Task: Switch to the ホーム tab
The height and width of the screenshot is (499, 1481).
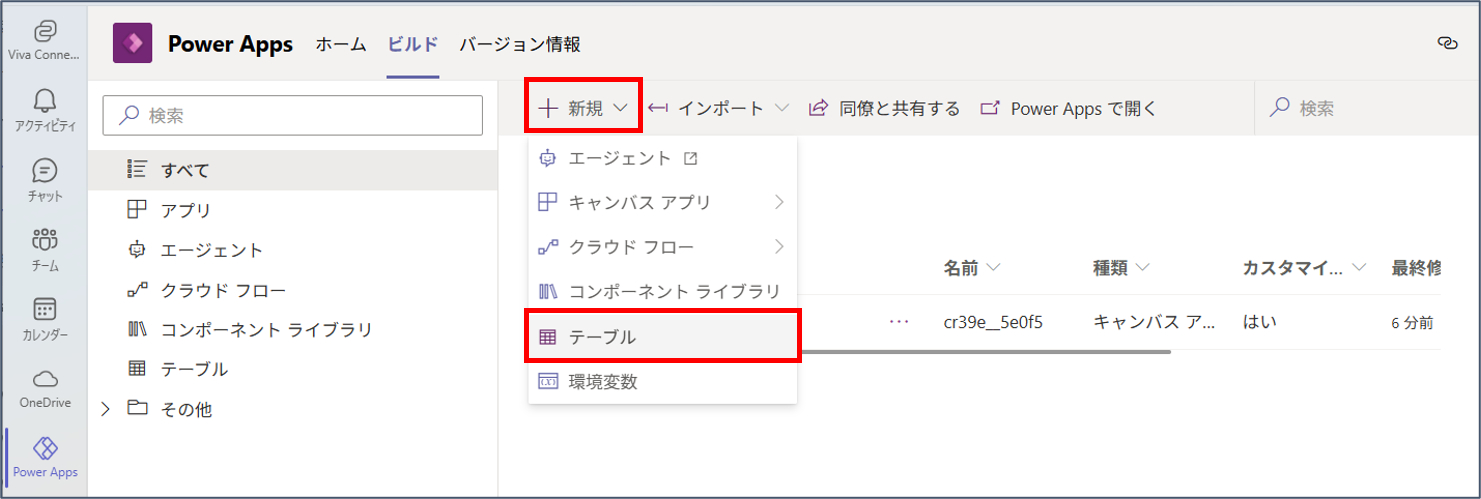Action: coord(340,44)
